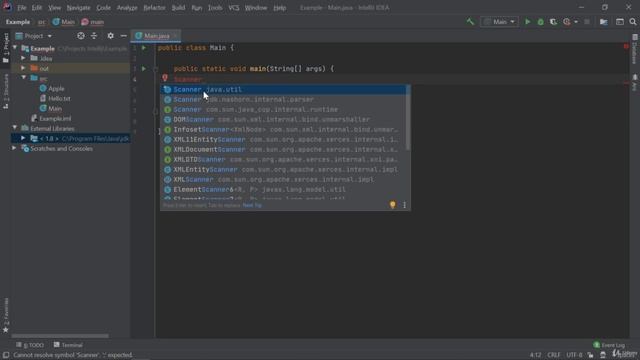The width and height of the screenshot is (640, 360).
Task: Toggle the Project tool window side tab
Action: tap(6, 48)
